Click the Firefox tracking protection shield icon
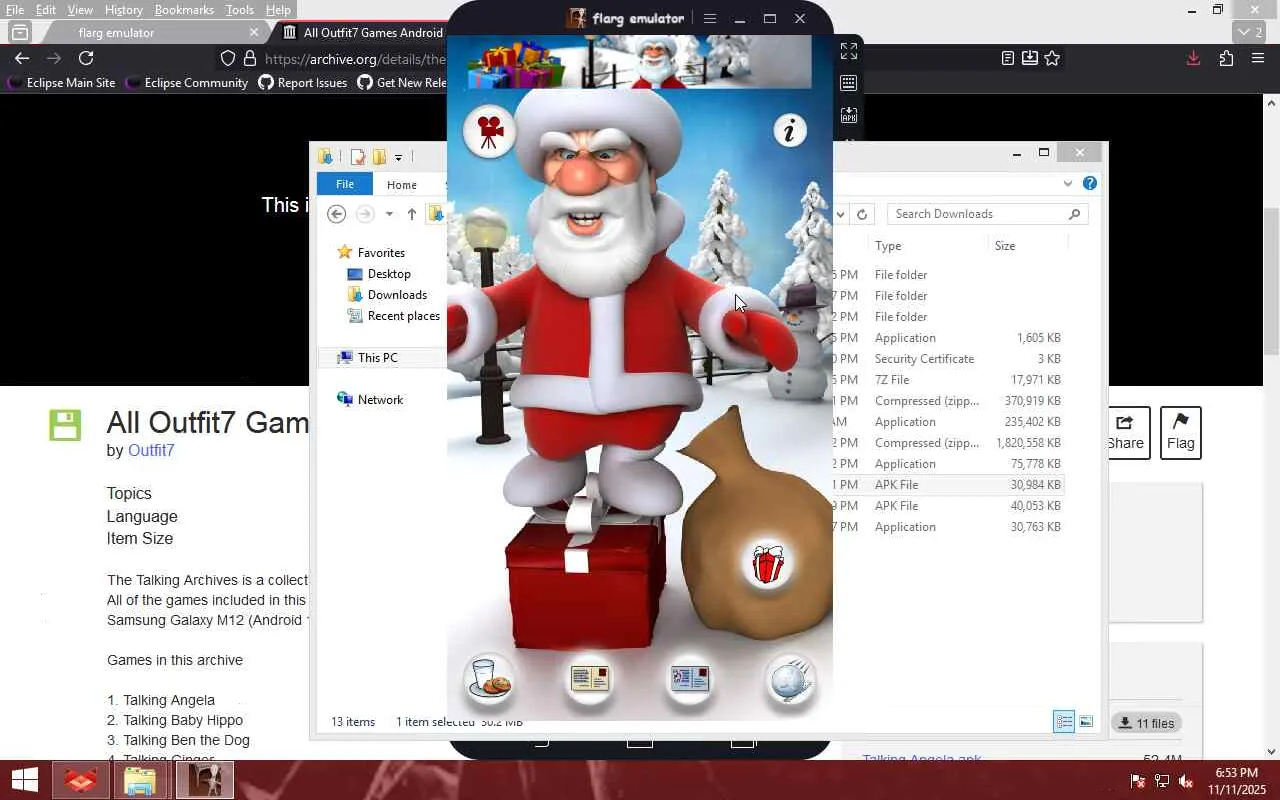Image resolution: width=1280 pixels, height=800 pixels. point(228,58)
